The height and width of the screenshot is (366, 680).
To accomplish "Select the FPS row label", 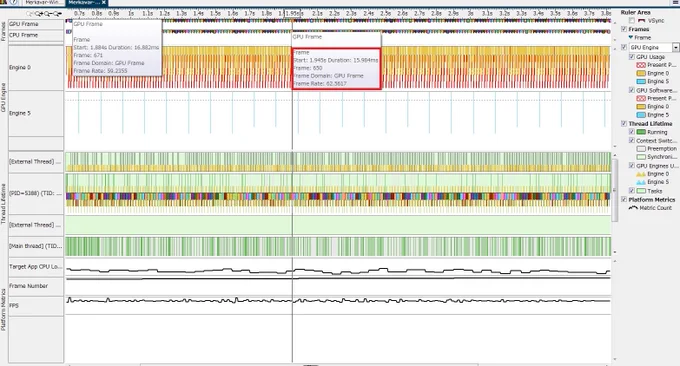I will click(36, 306).
